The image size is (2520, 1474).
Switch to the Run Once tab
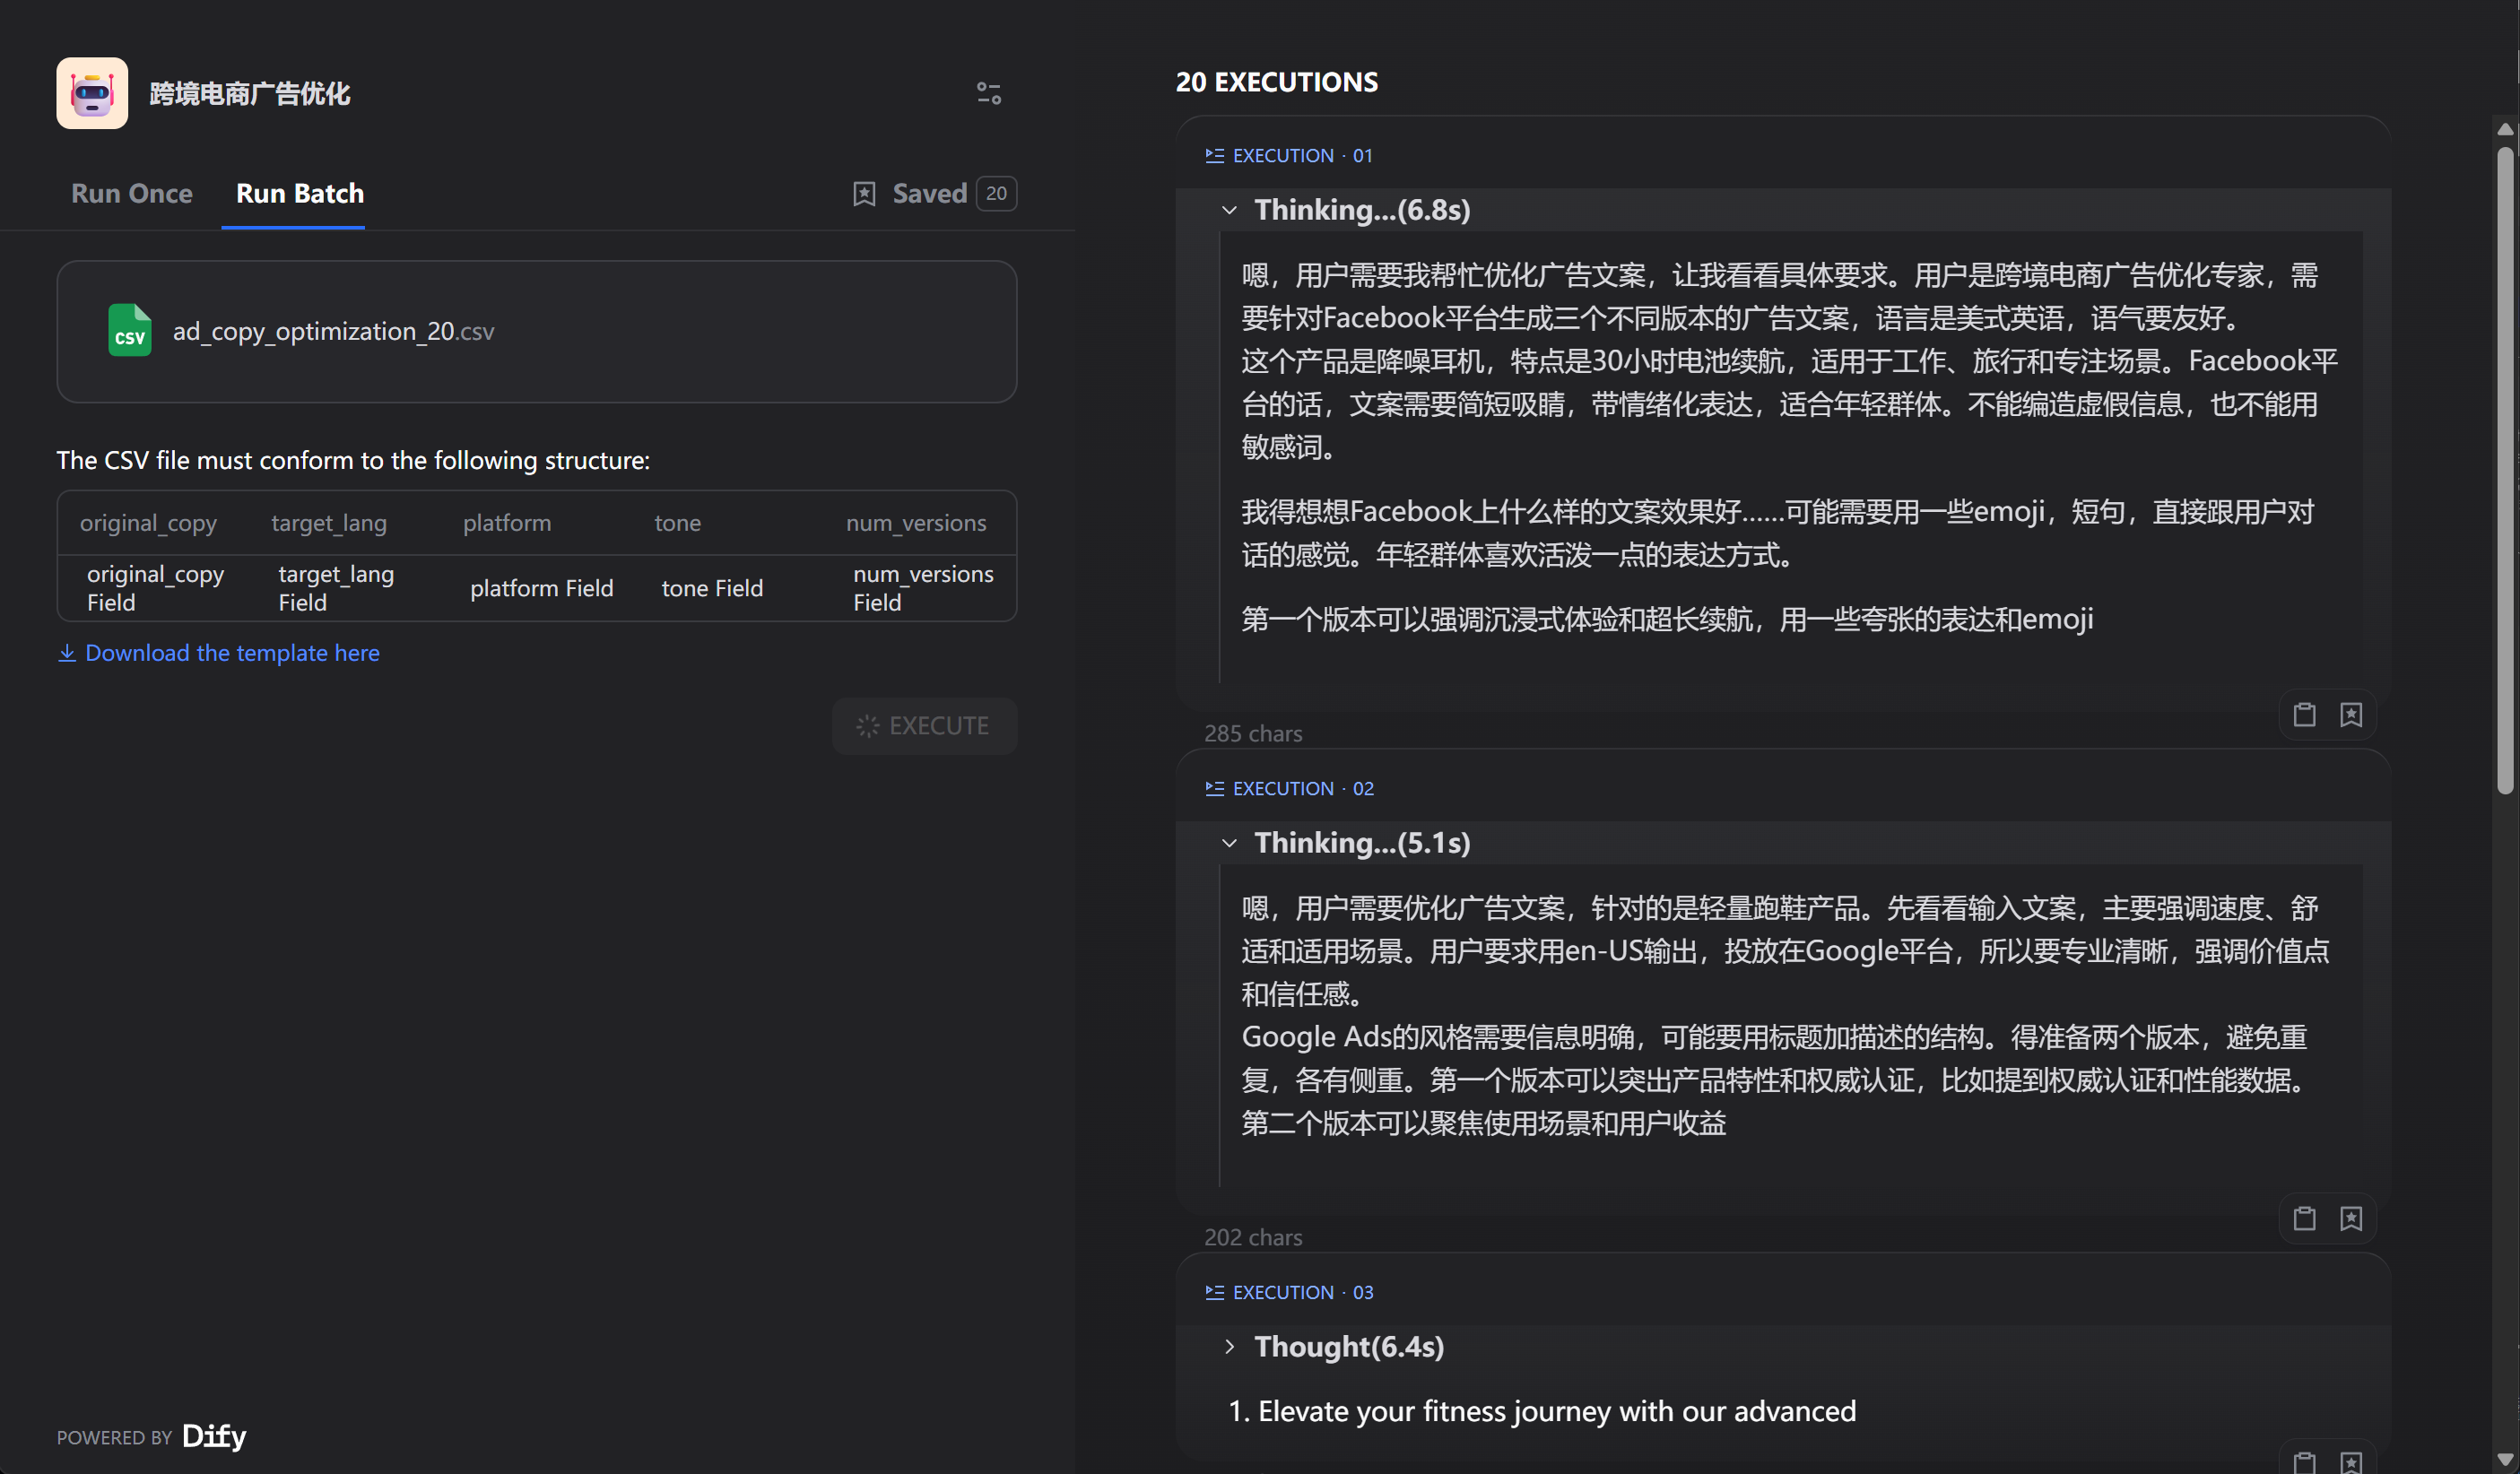(132, 194)
